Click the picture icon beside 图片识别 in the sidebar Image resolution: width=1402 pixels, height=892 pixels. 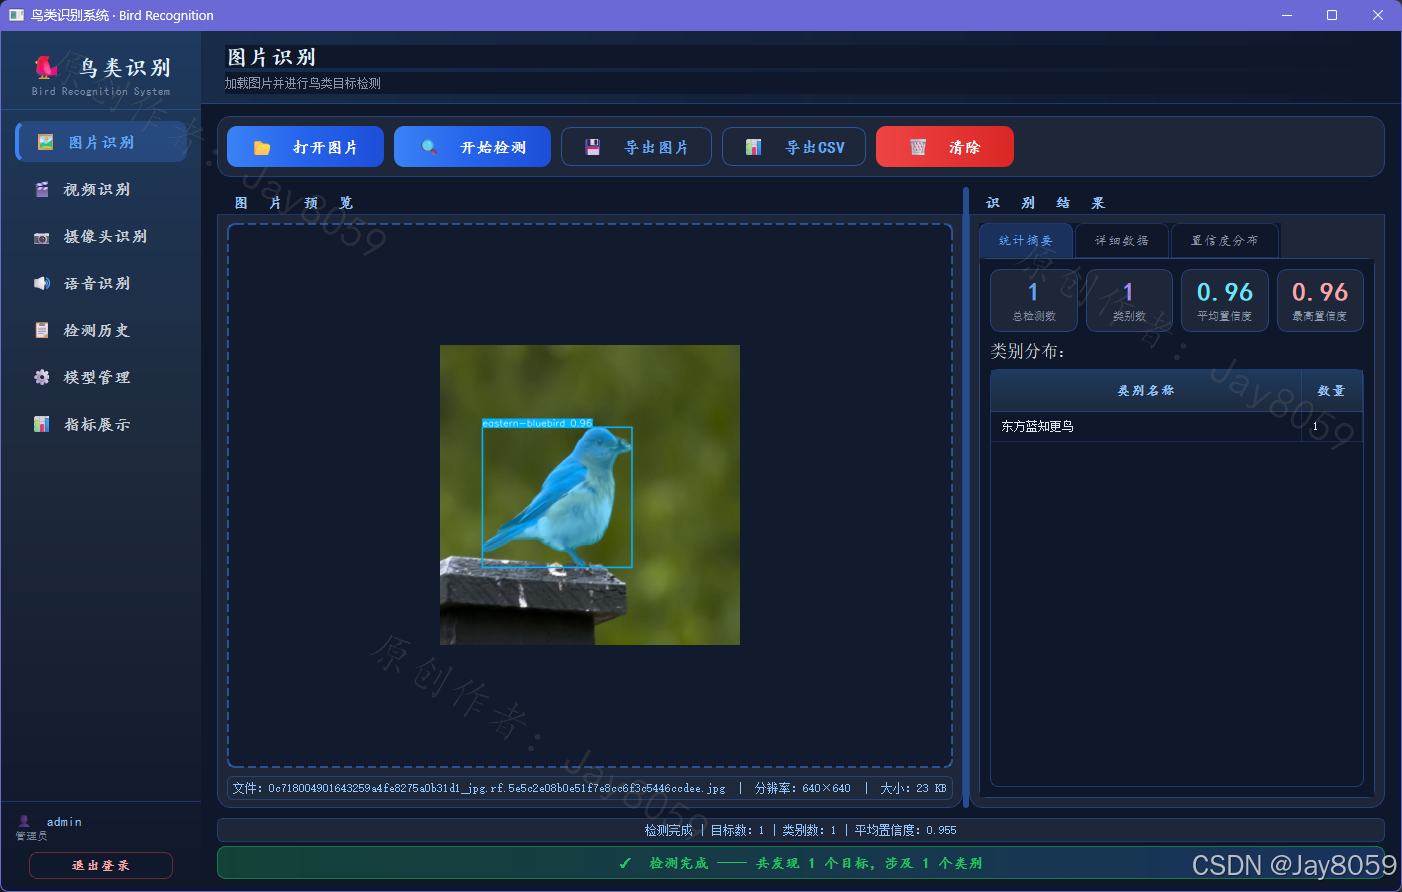(45, 142)
